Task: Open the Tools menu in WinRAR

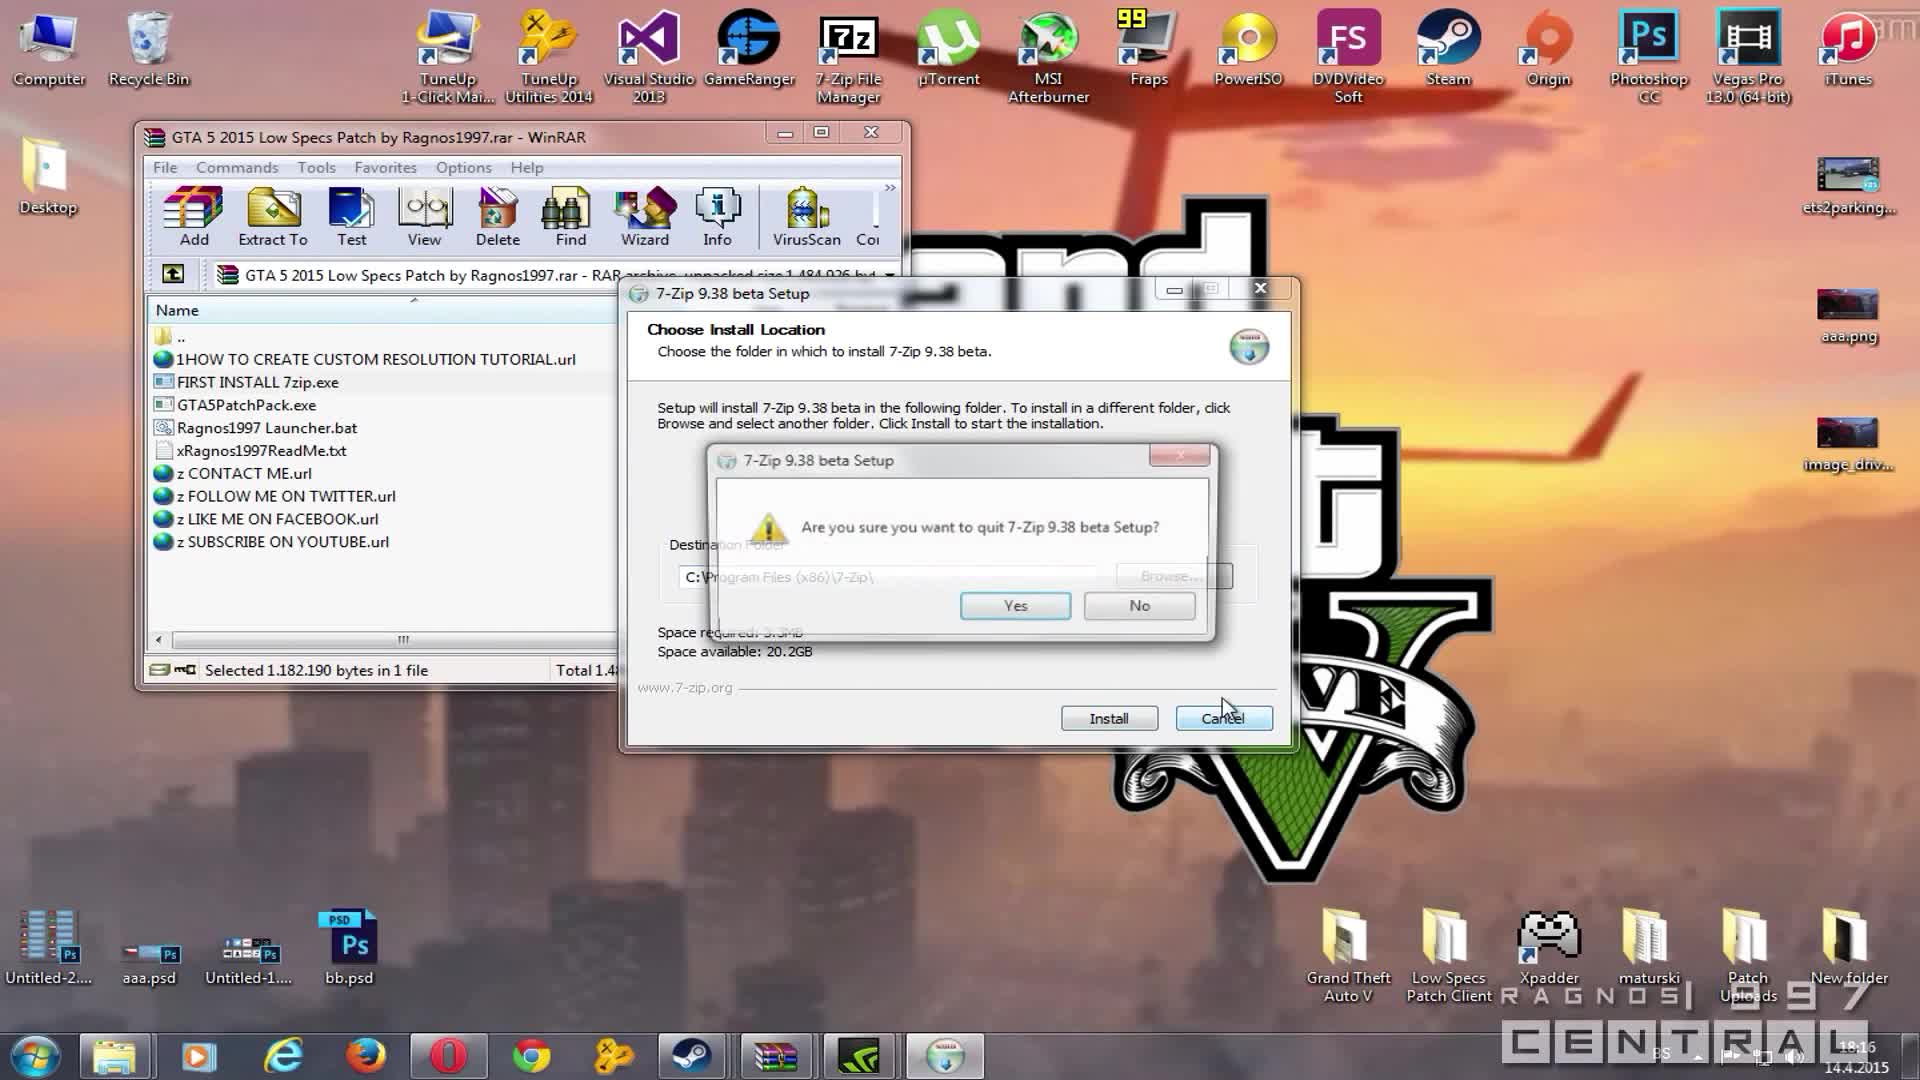Action: 316,167
